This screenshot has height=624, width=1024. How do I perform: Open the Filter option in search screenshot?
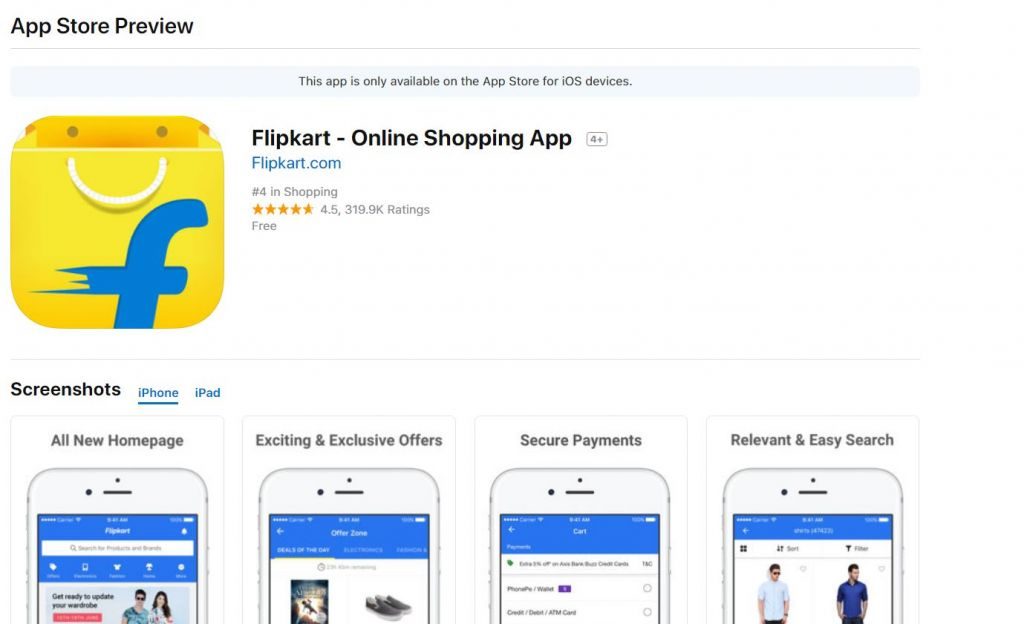click(857, 548)
